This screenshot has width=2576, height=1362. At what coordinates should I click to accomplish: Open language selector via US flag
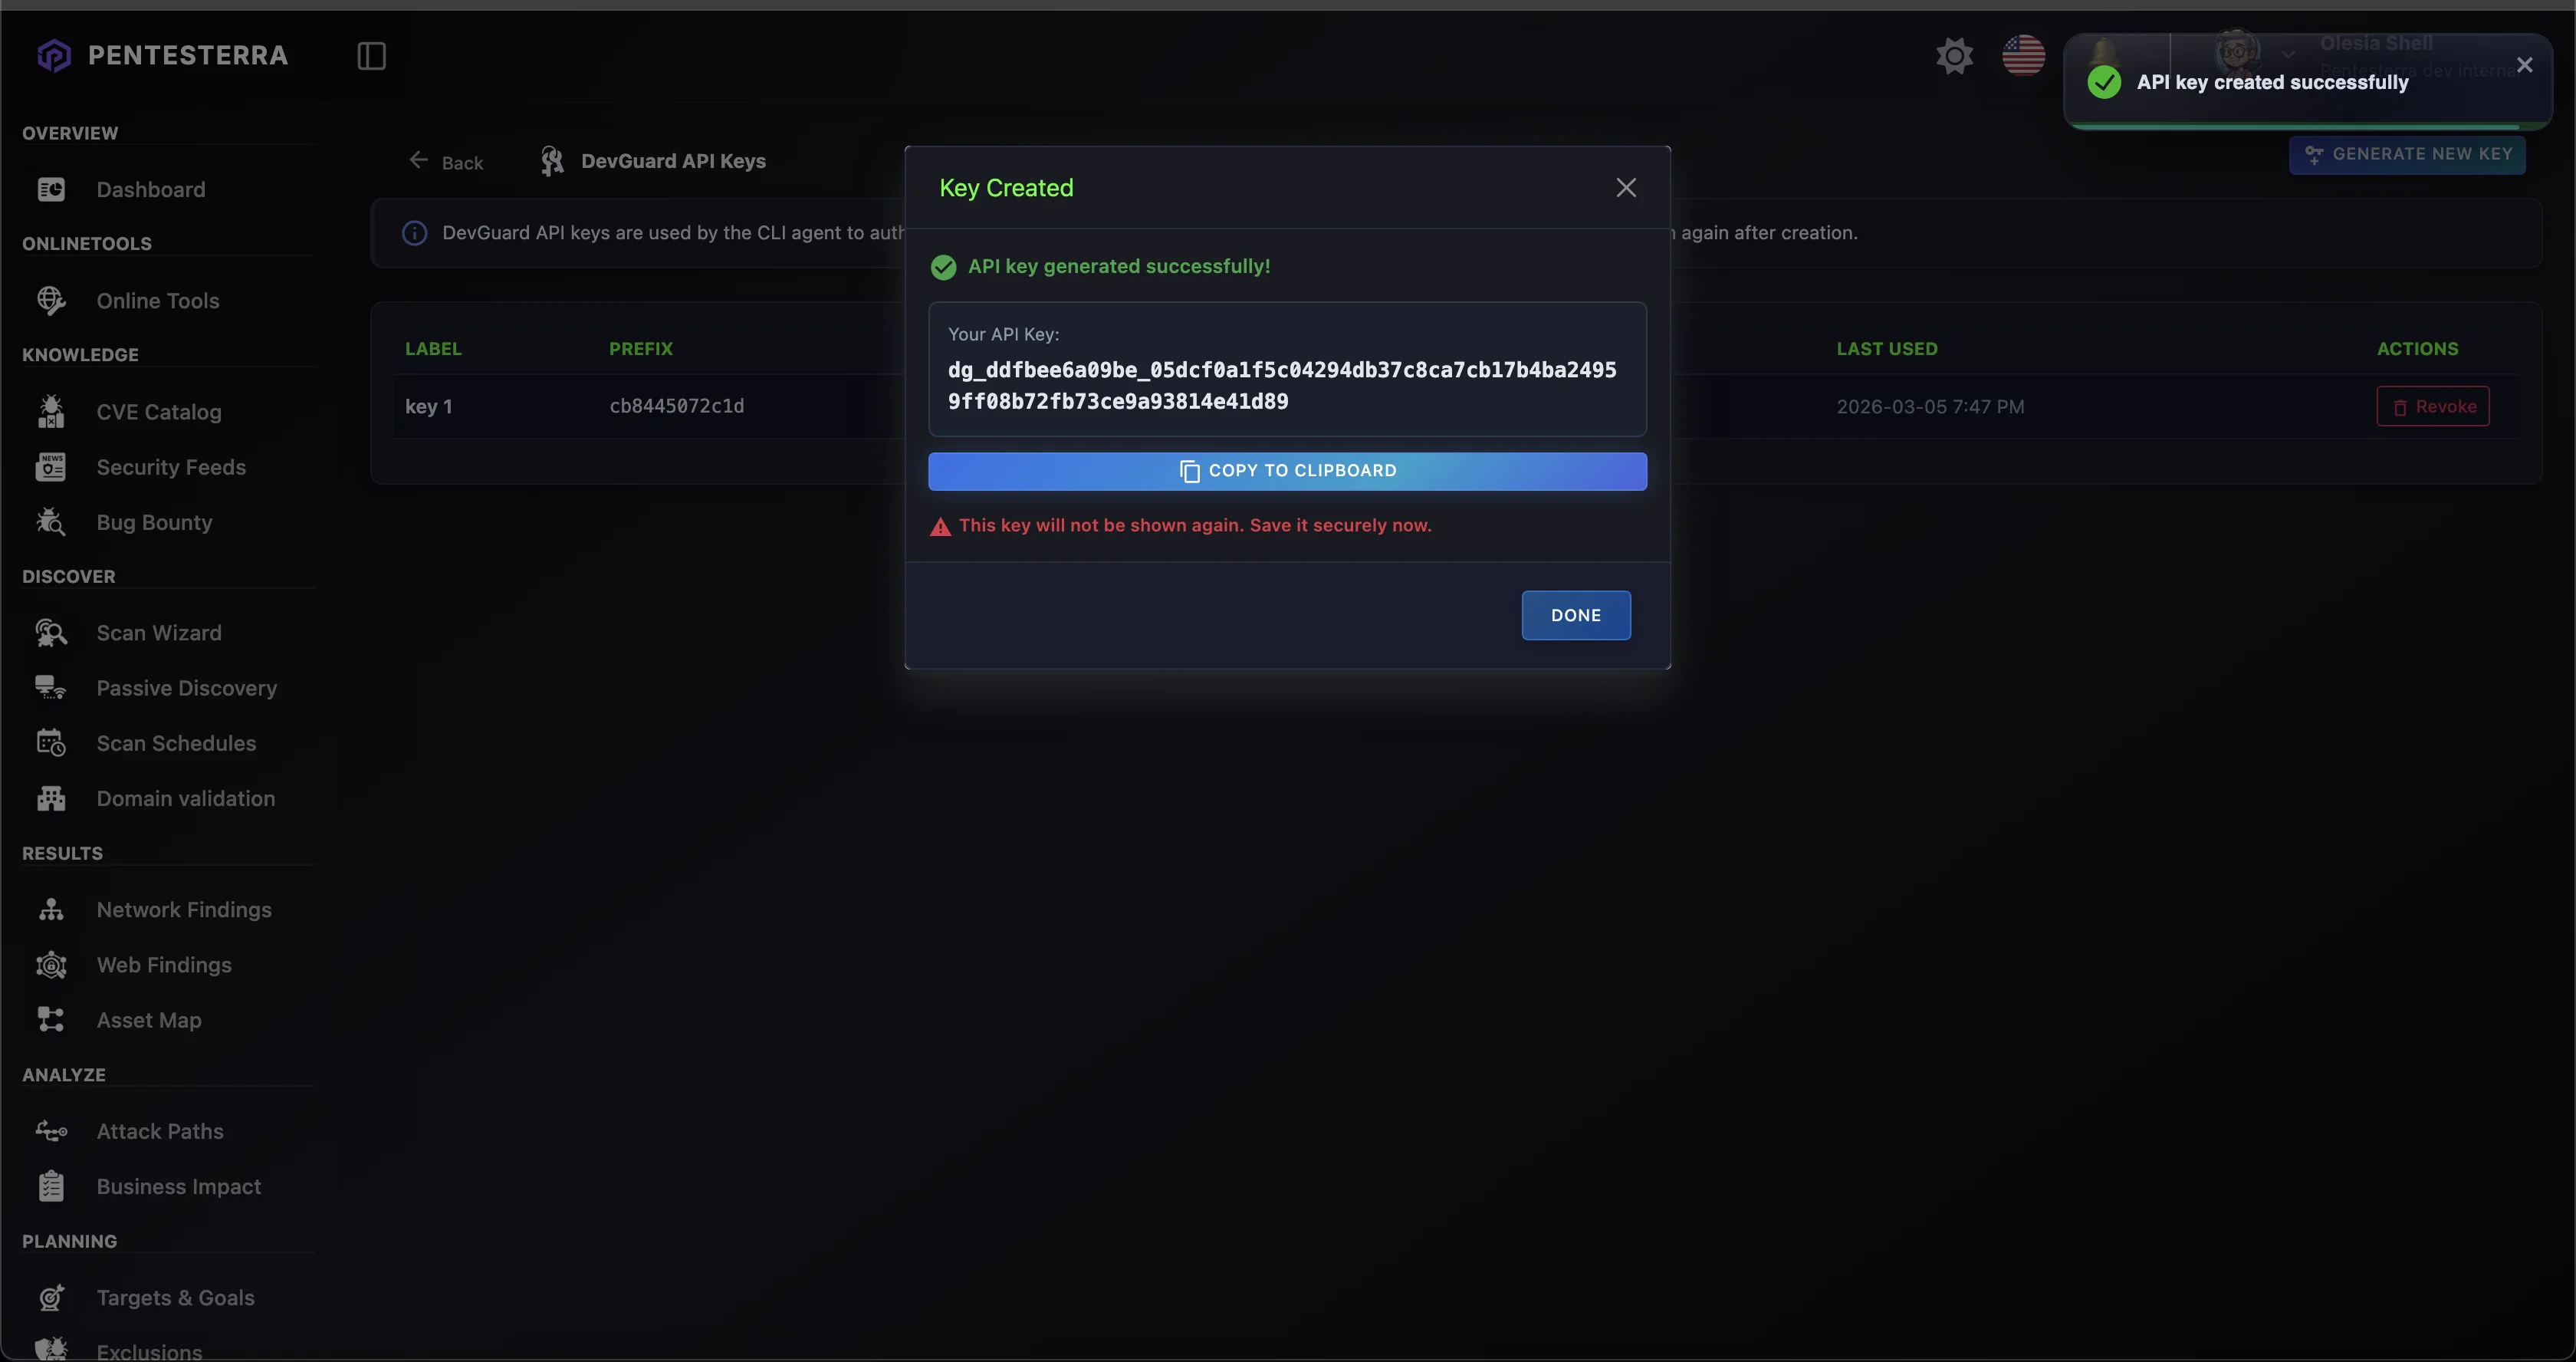2023,56
